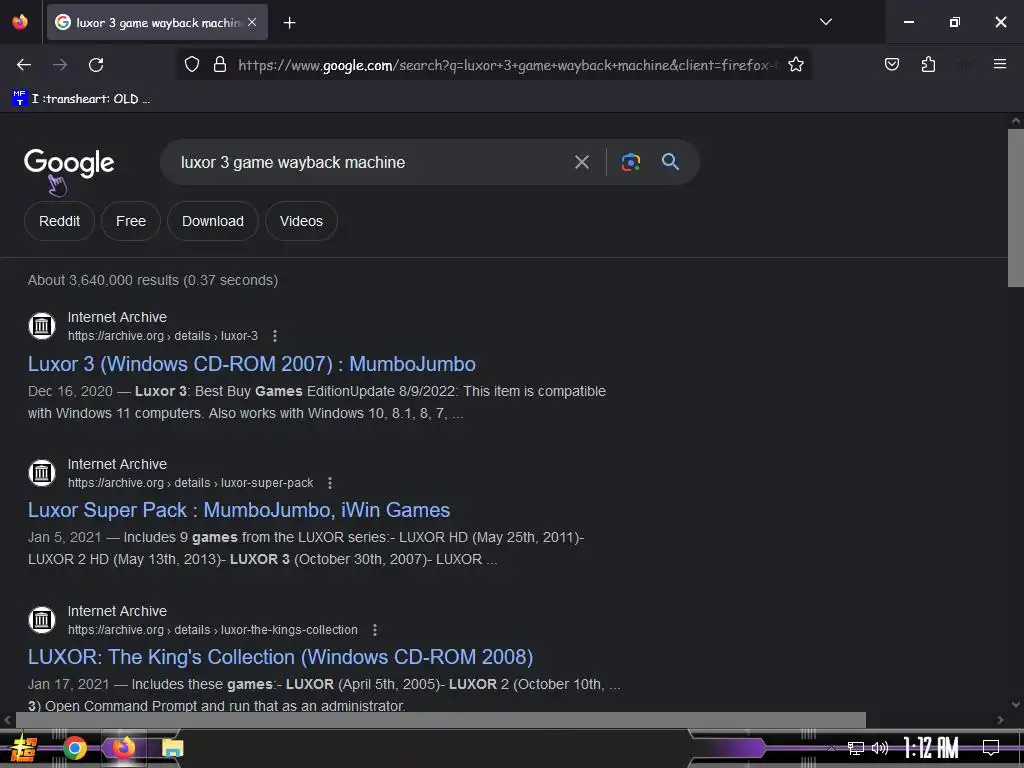The height and width of the screenshot is (768, 1024).
Task: Expand the list all tabs dropdown
Action: (x=825, y=22)
